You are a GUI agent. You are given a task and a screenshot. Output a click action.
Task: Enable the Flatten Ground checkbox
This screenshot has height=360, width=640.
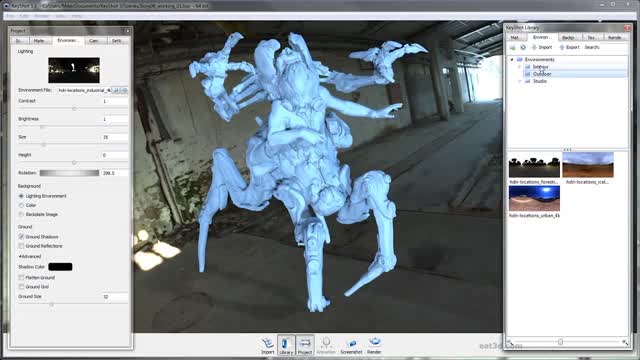tap(21, 278)
